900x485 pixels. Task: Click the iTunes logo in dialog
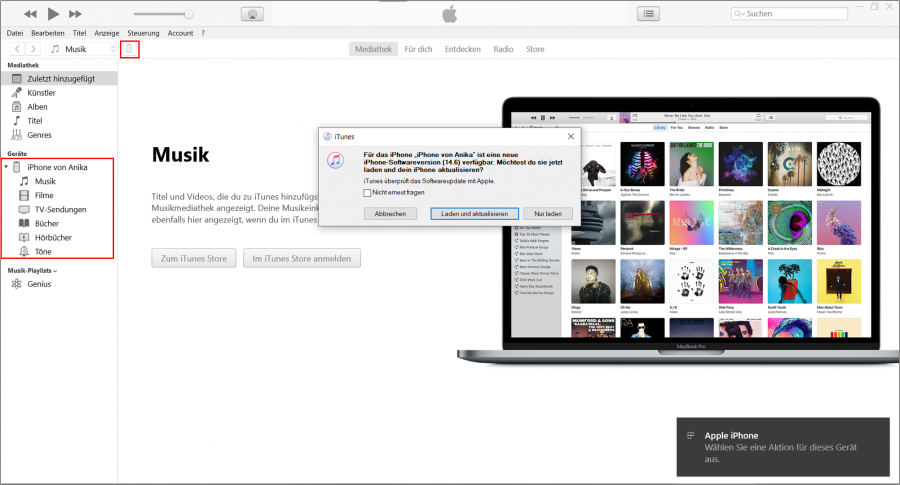[336, 160]
